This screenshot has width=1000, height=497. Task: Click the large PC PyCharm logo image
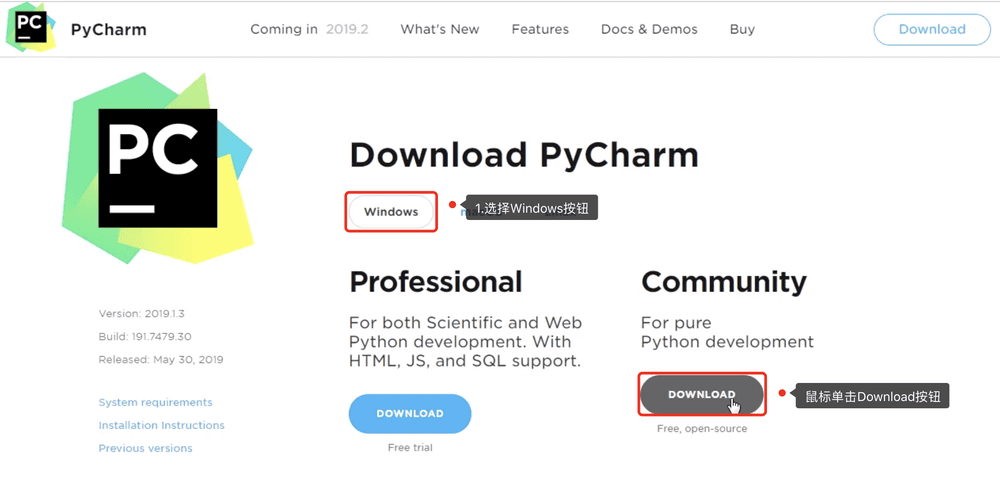(x=158, y=168)
